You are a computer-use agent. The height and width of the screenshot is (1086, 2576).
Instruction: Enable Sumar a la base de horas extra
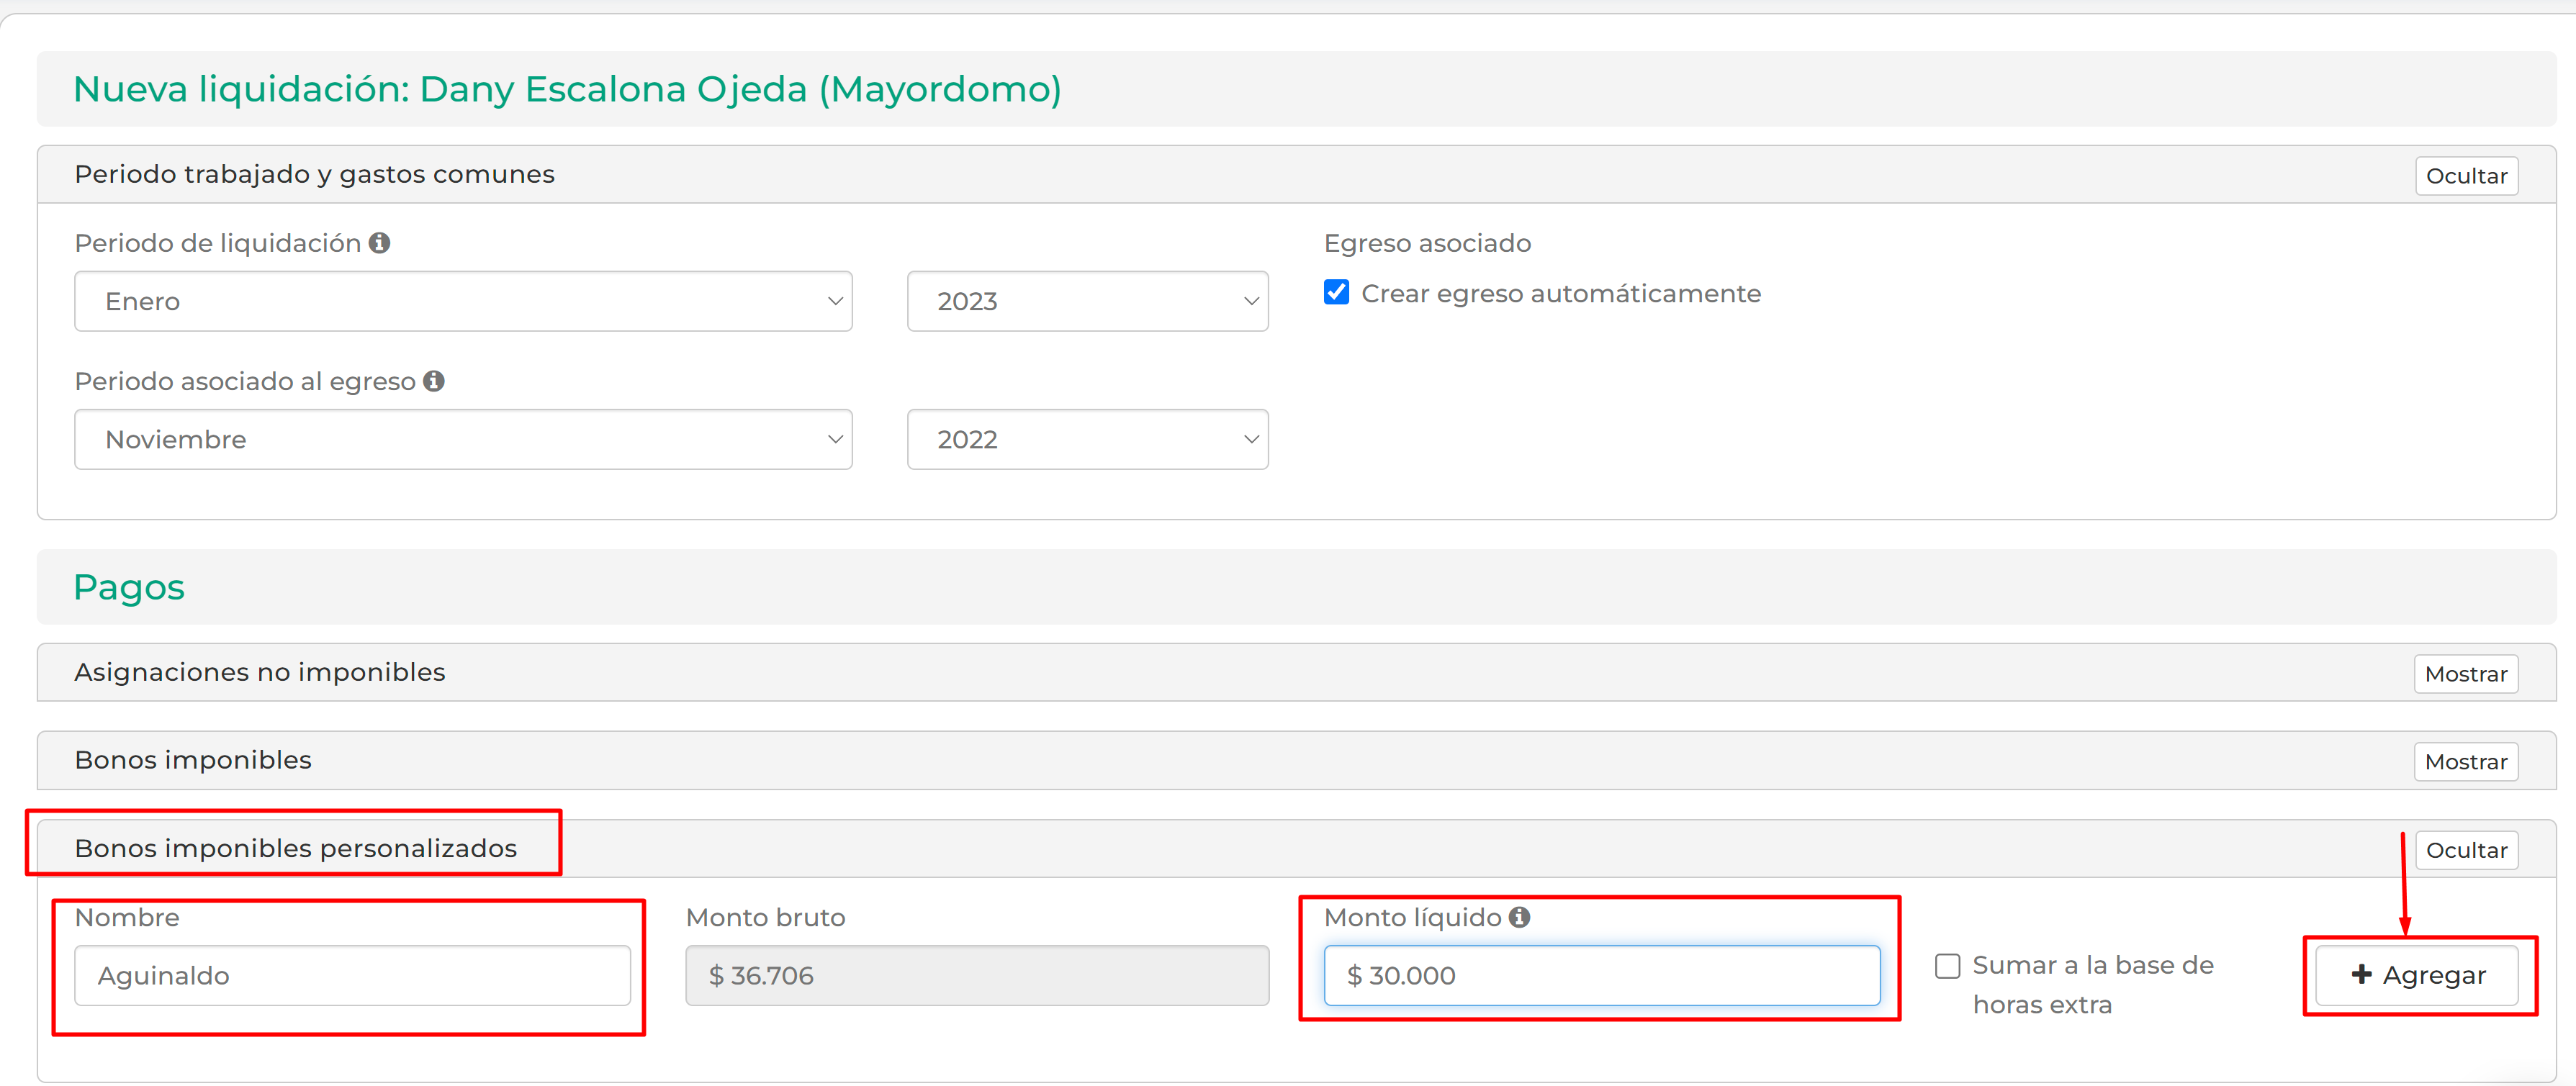click(1947, 966)
